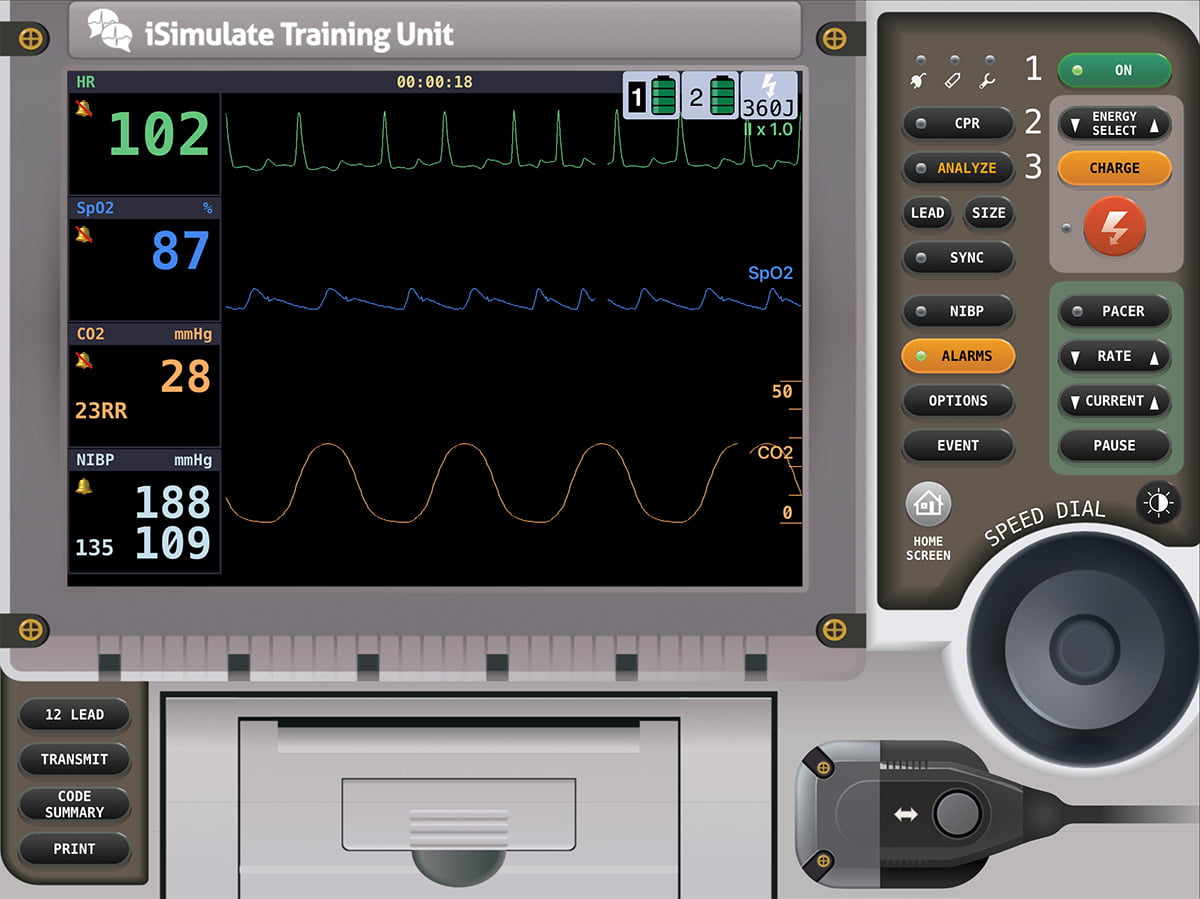Select battery 1 indicator icon

[652, 96]
